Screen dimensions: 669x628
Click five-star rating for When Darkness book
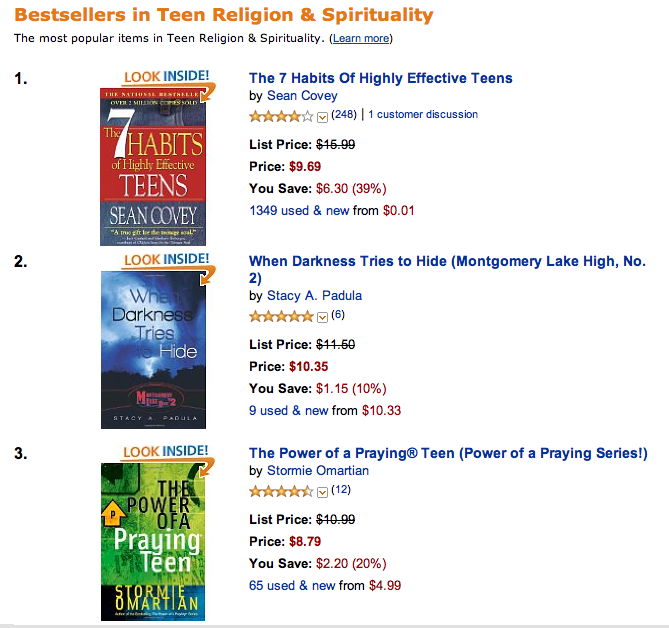(281, 316)
